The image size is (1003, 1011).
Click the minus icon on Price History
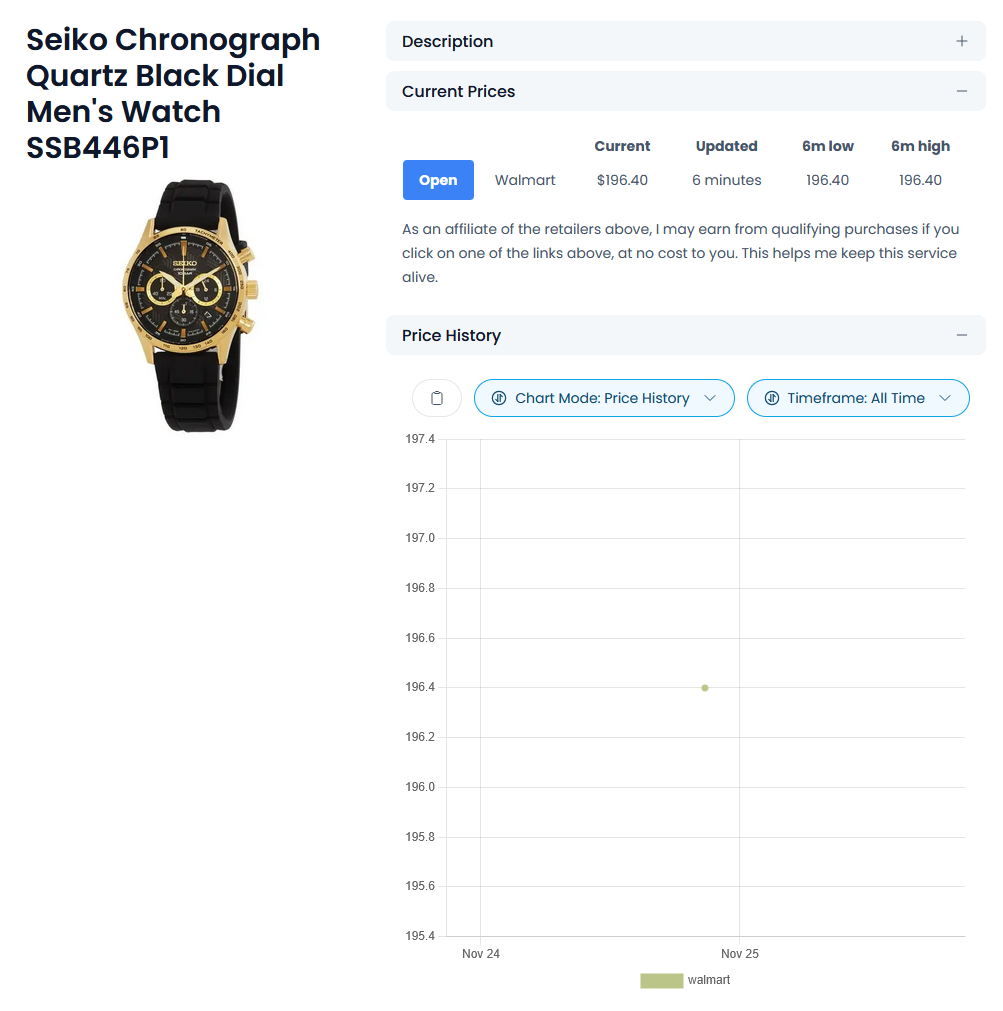pos(961,335)
